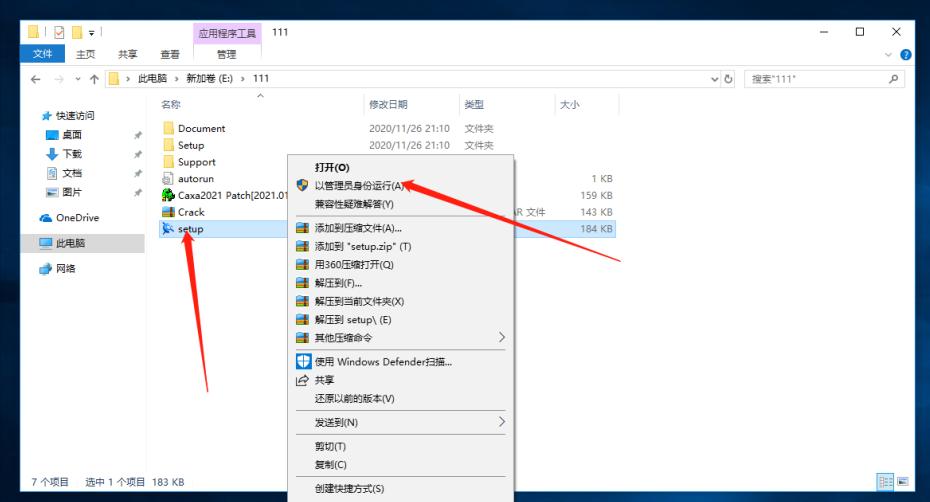930x502 pixels.
Task: Choose 用360压缩打开(Q)
Action: click(x=354, y=265)
